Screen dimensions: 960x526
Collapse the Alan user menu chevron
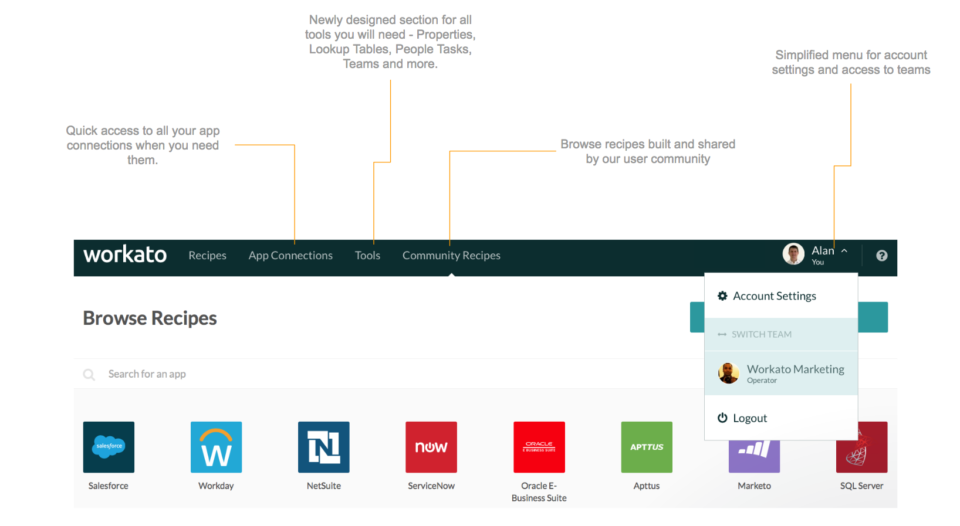pyautogui.click(x=845, y=251)
